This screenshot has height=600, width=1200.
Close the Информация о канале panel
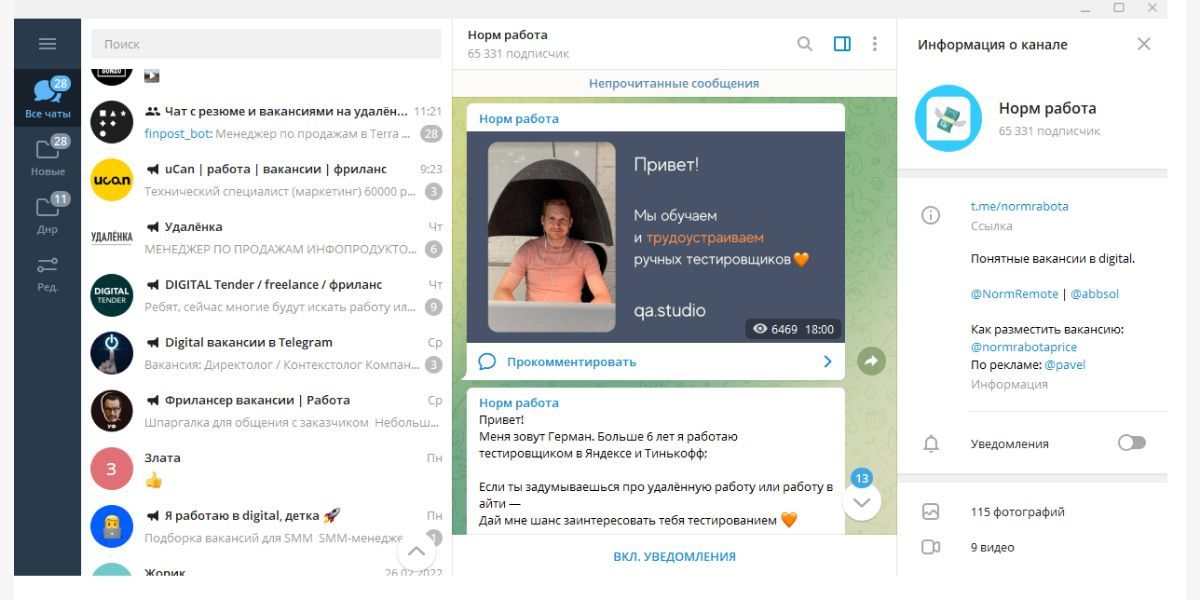coord(1144,44)
